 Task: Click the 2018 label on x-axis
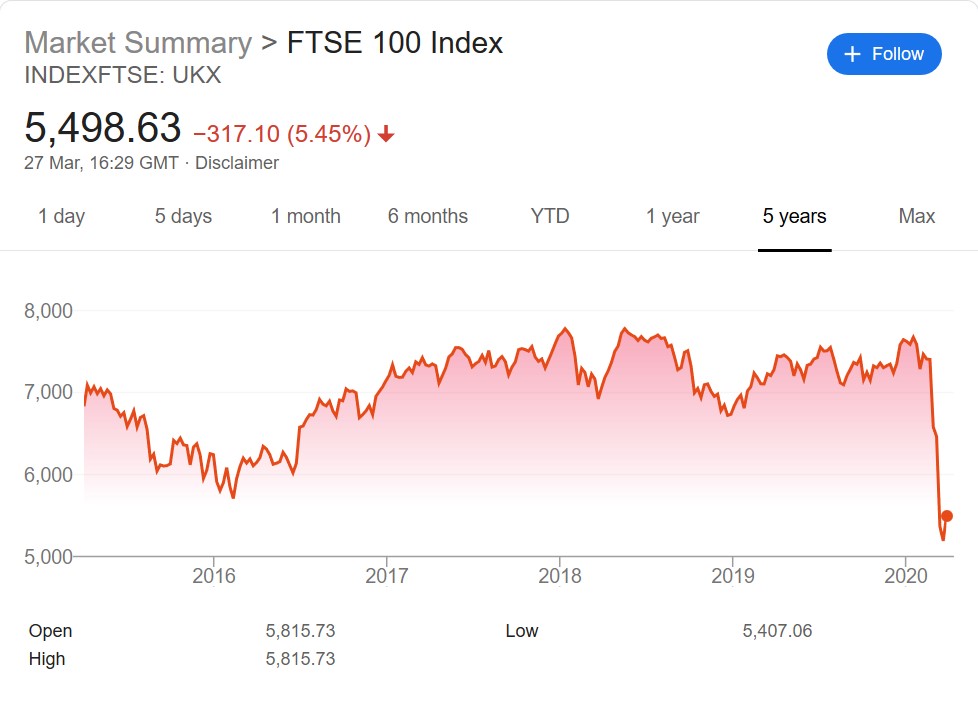(559, 576)
